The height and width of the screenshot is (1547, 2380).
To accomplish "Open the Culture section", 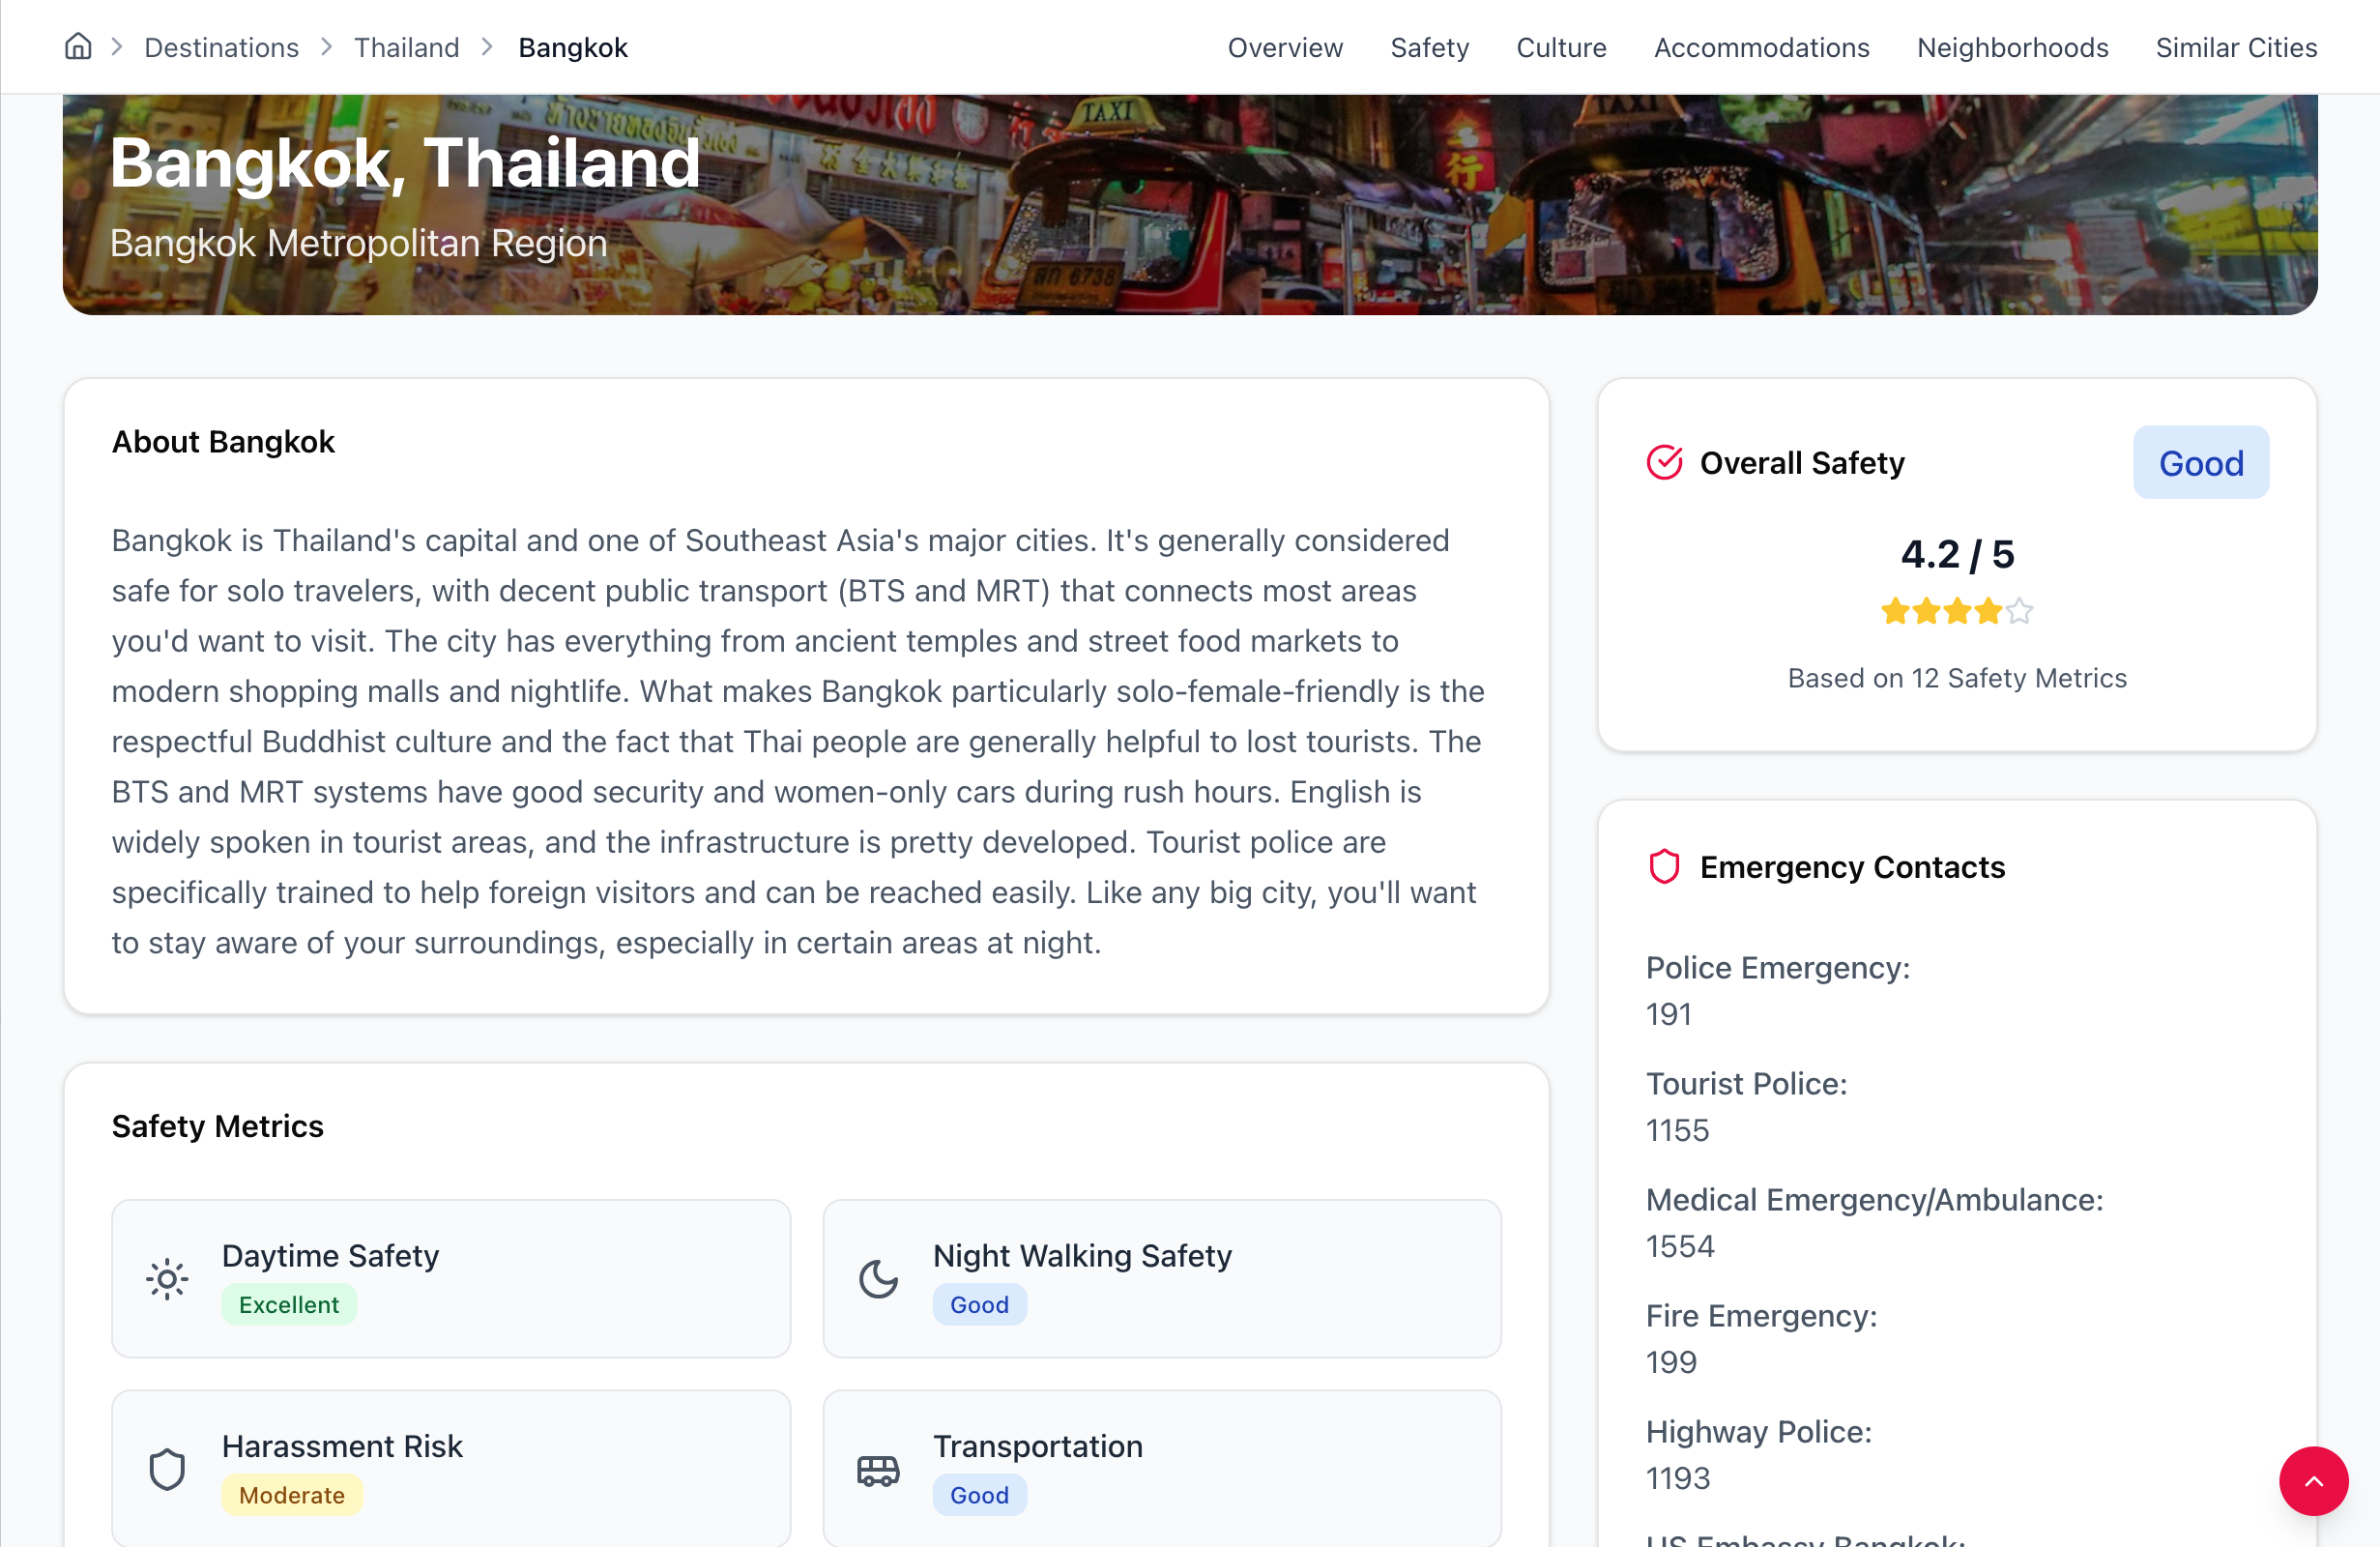I will coord(1561,47).
